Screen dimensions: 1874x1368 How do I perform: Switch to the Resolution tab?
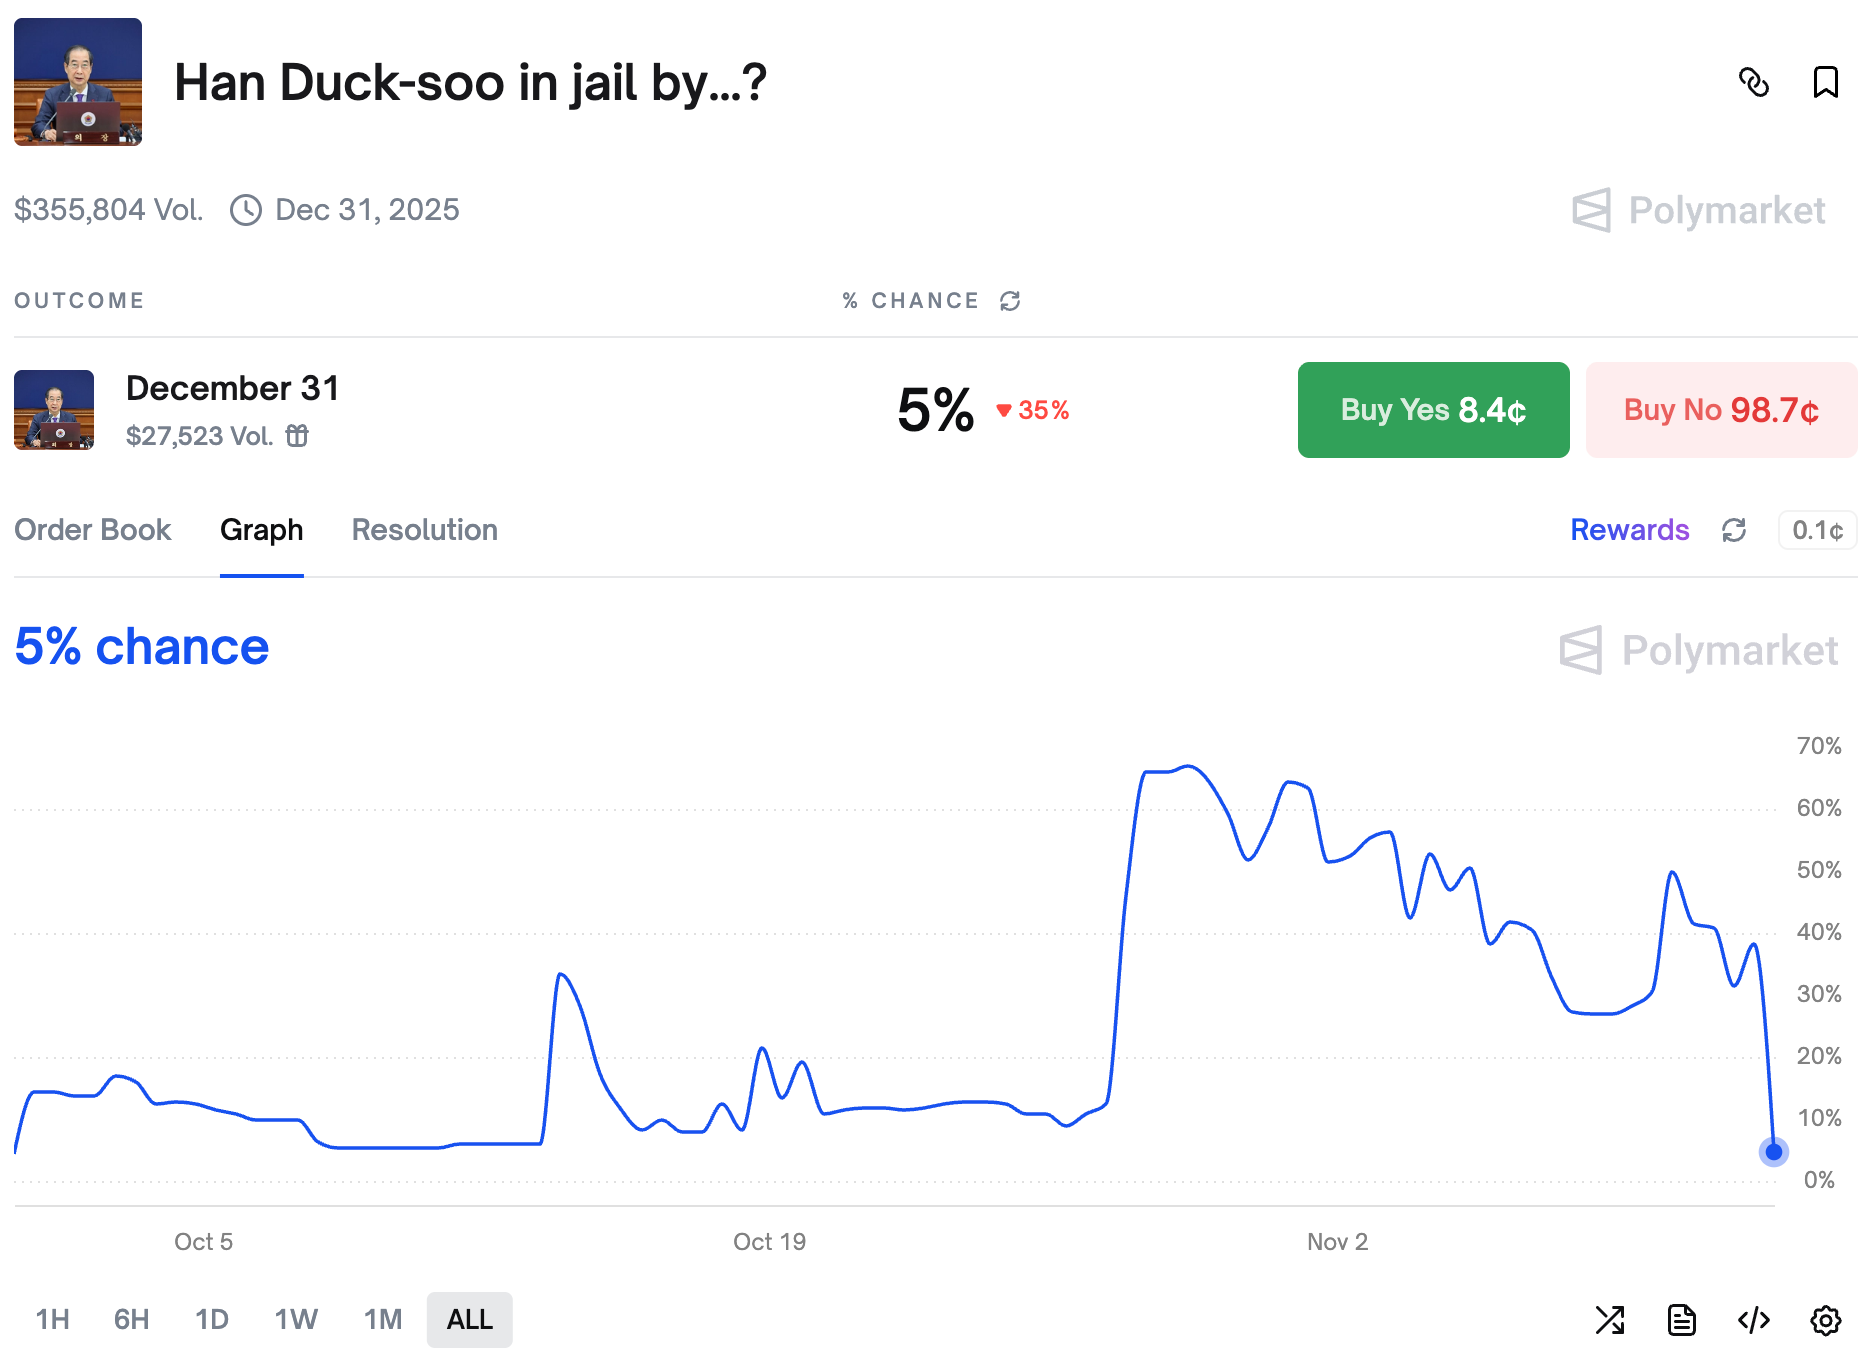coord(425,530)
